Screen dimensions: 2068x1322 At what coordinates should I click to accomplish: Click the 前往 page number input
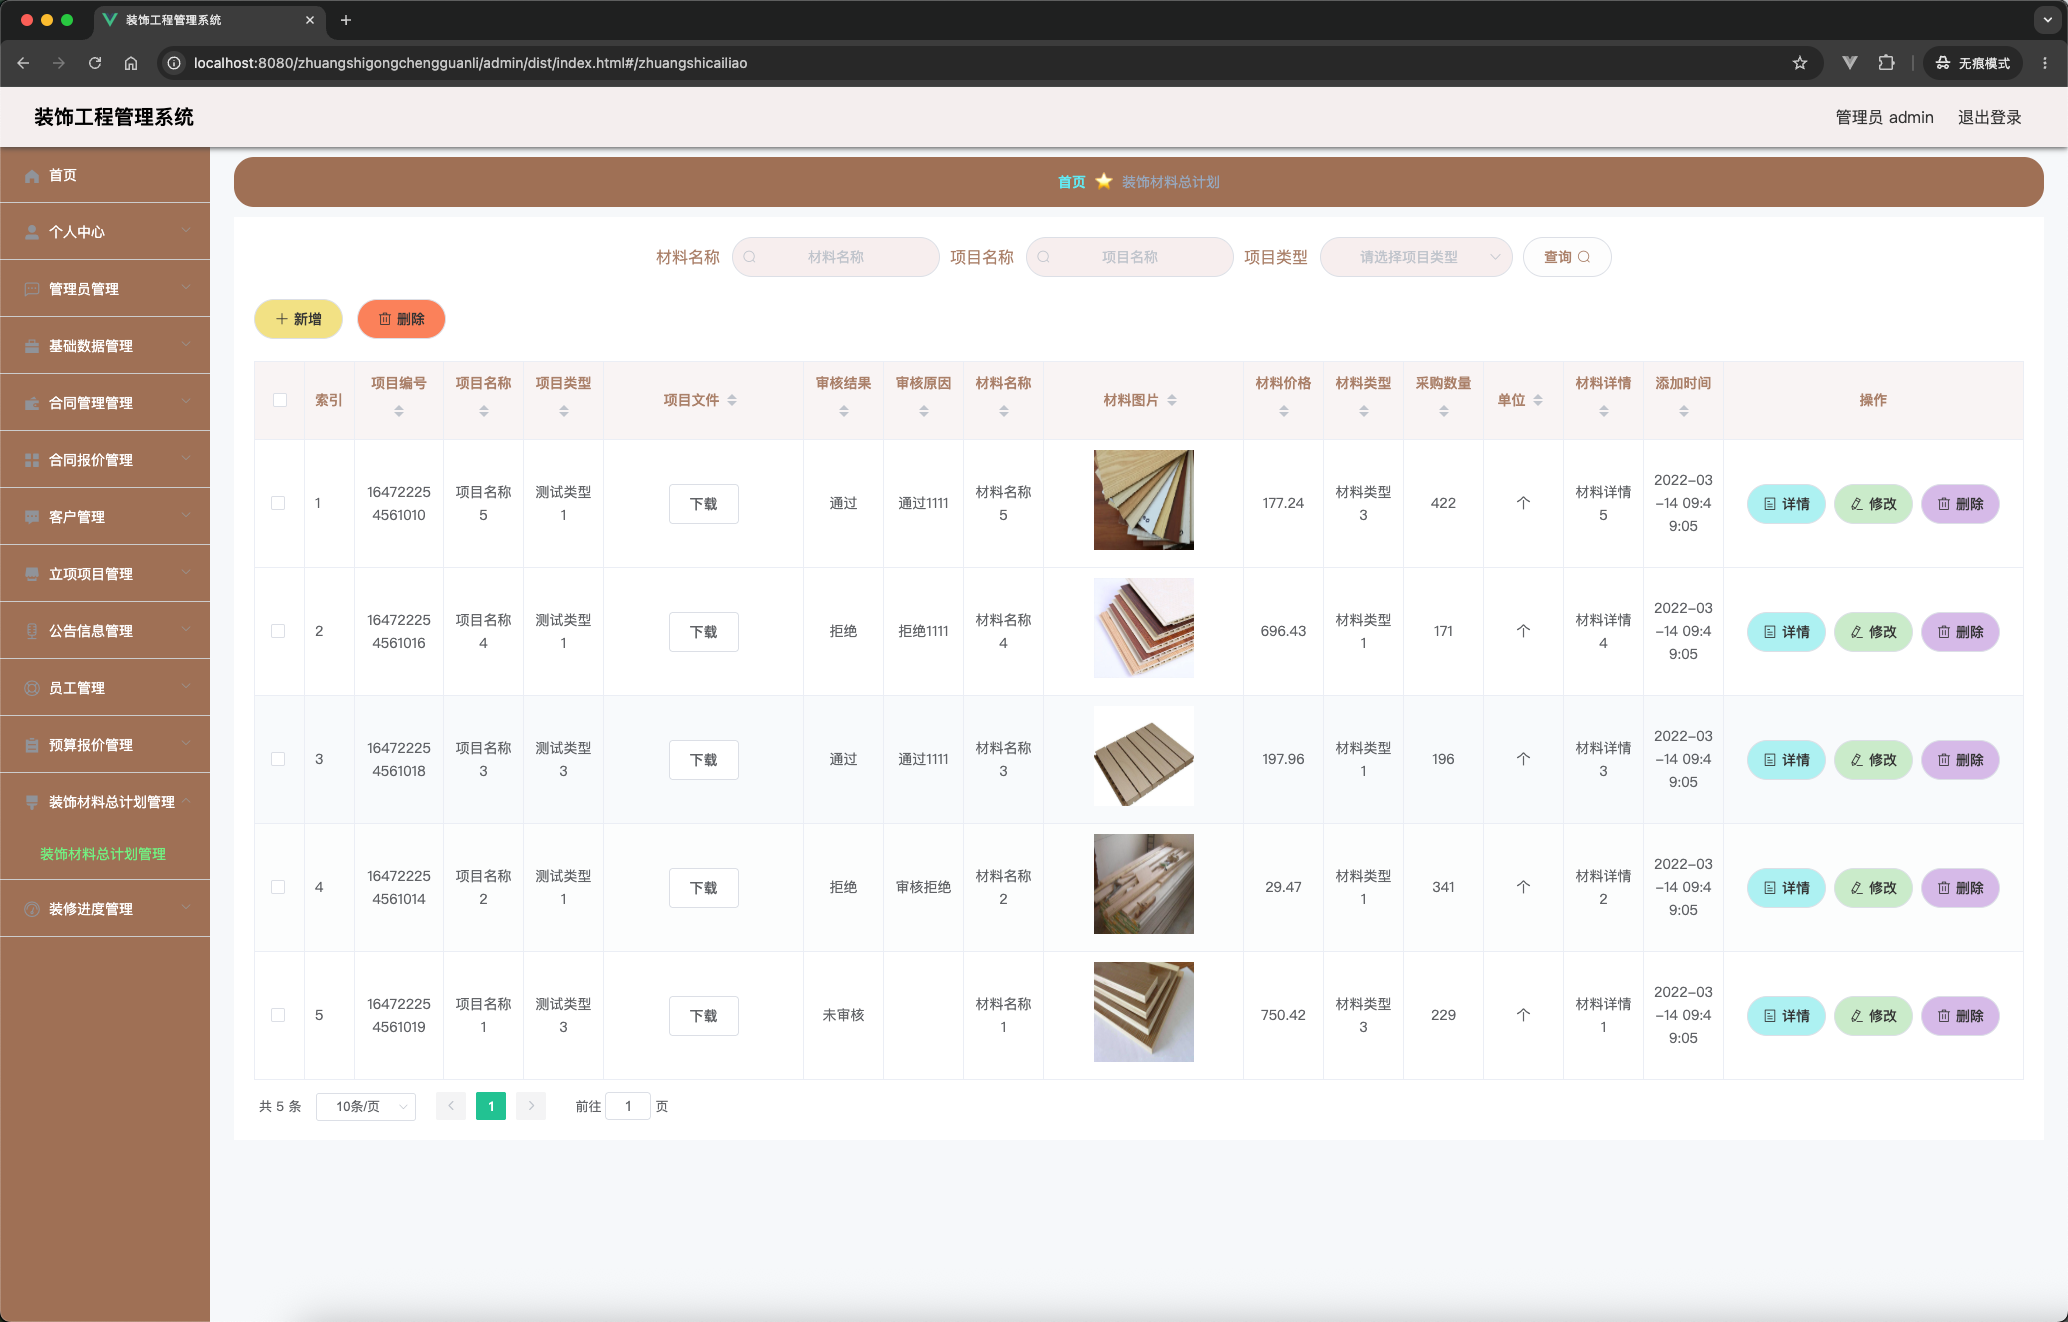[628, 1106]
